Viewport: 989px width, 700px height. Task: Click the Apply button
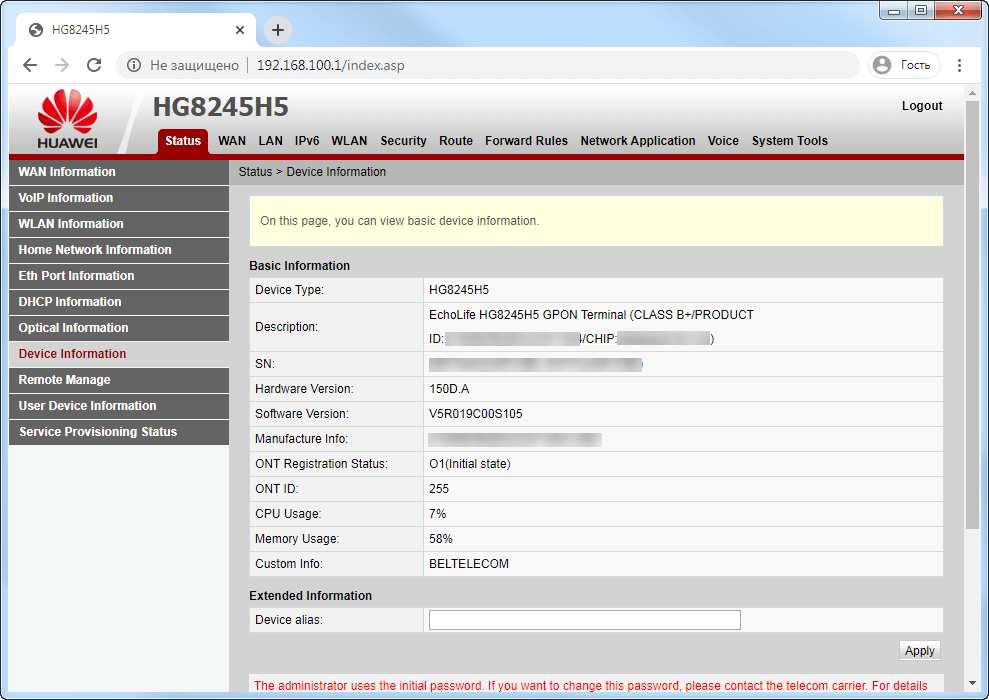[919, 651]
